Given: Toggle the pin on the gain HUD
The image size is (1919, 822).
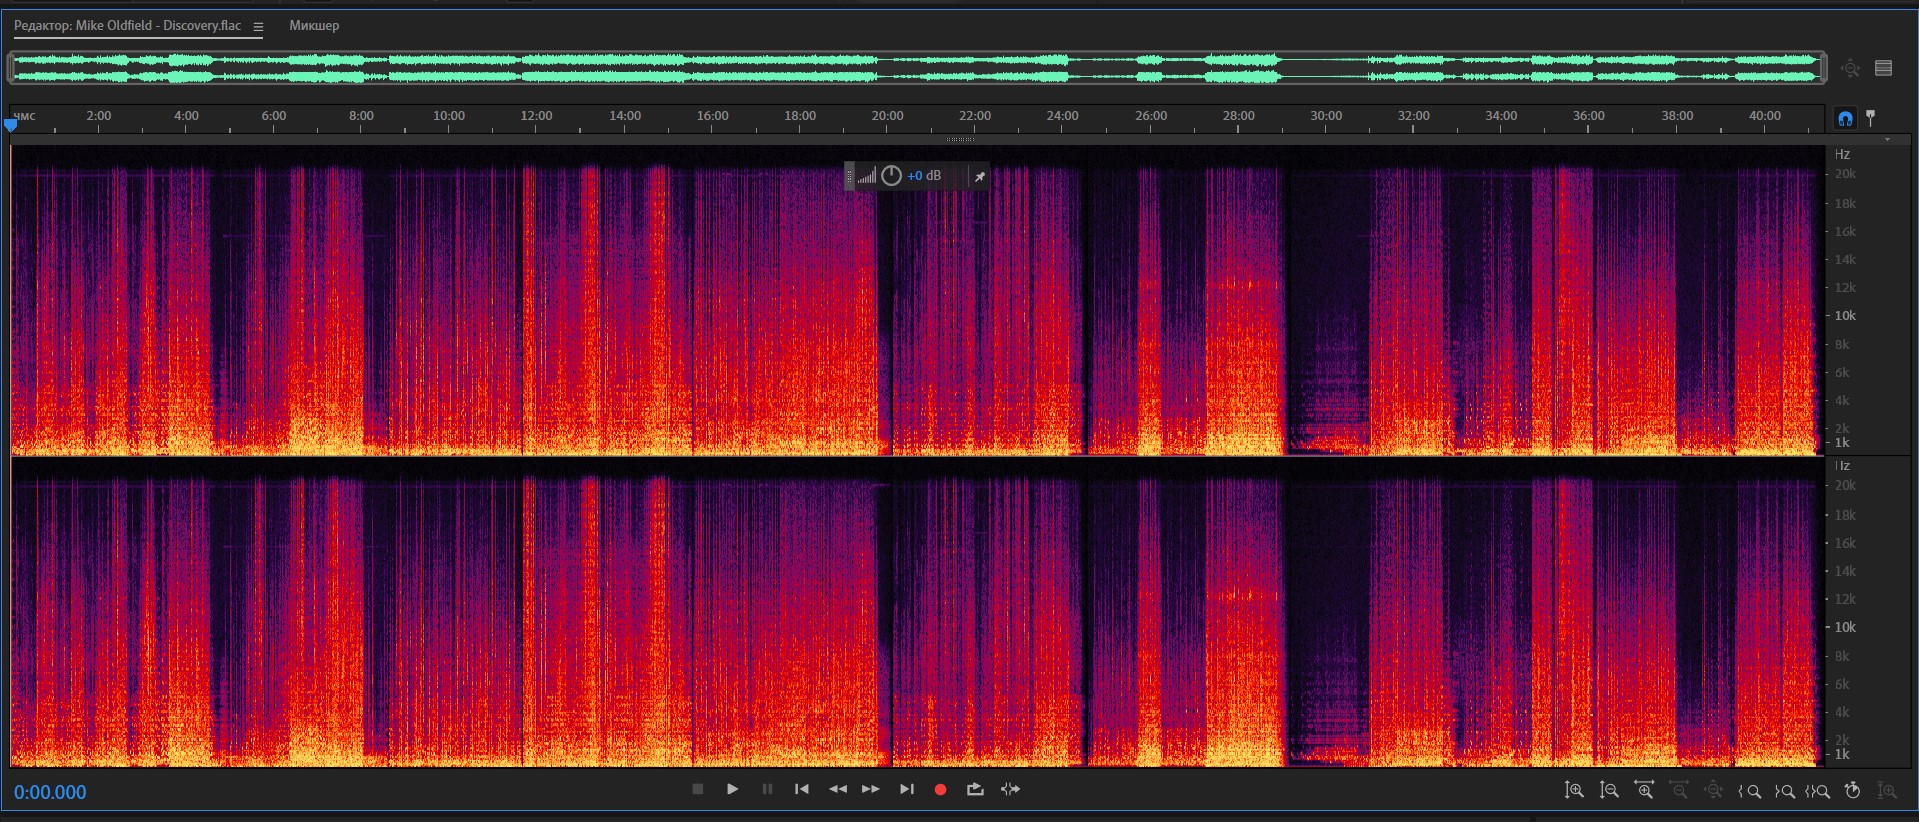Looking at the screenshot, I should (x=980, y=177).
